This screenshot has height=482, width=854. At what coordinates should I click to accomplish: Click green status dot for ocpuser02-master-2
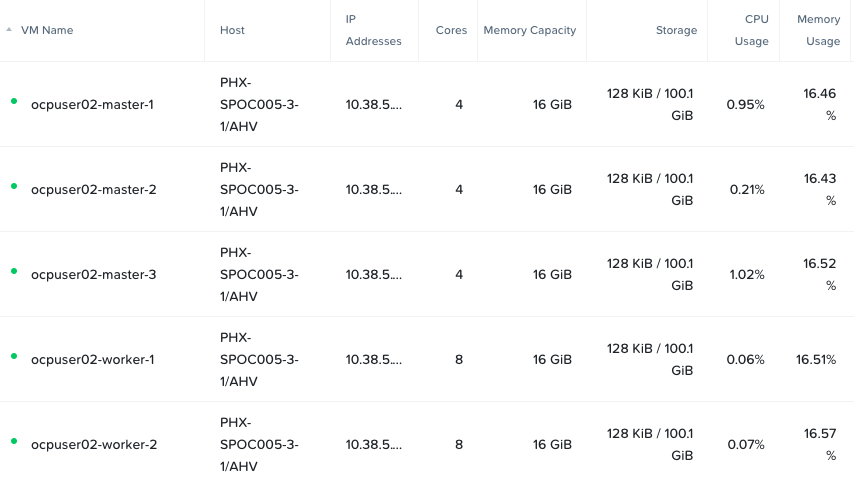pos(14,186)
